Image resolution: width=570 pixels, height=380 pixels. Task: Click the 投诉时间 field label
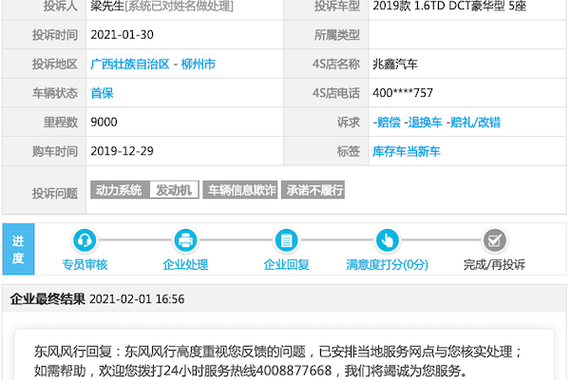(x=55, y=35)
